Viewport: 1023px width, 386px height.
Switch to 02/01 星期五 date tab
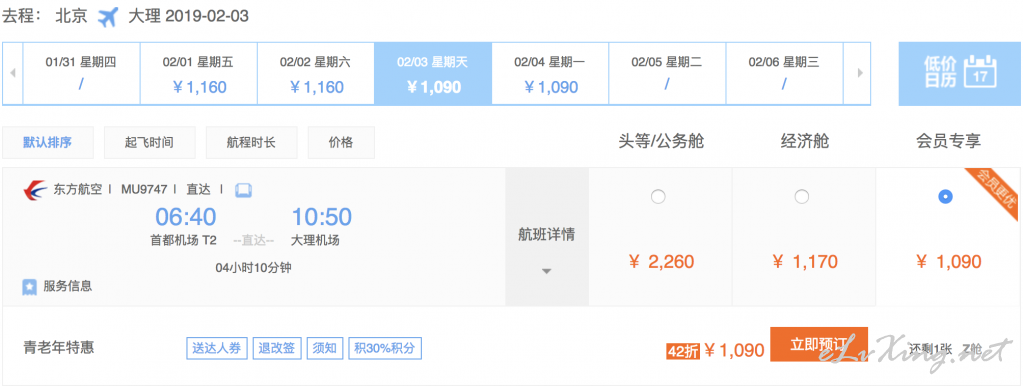(x=198, y=73)
